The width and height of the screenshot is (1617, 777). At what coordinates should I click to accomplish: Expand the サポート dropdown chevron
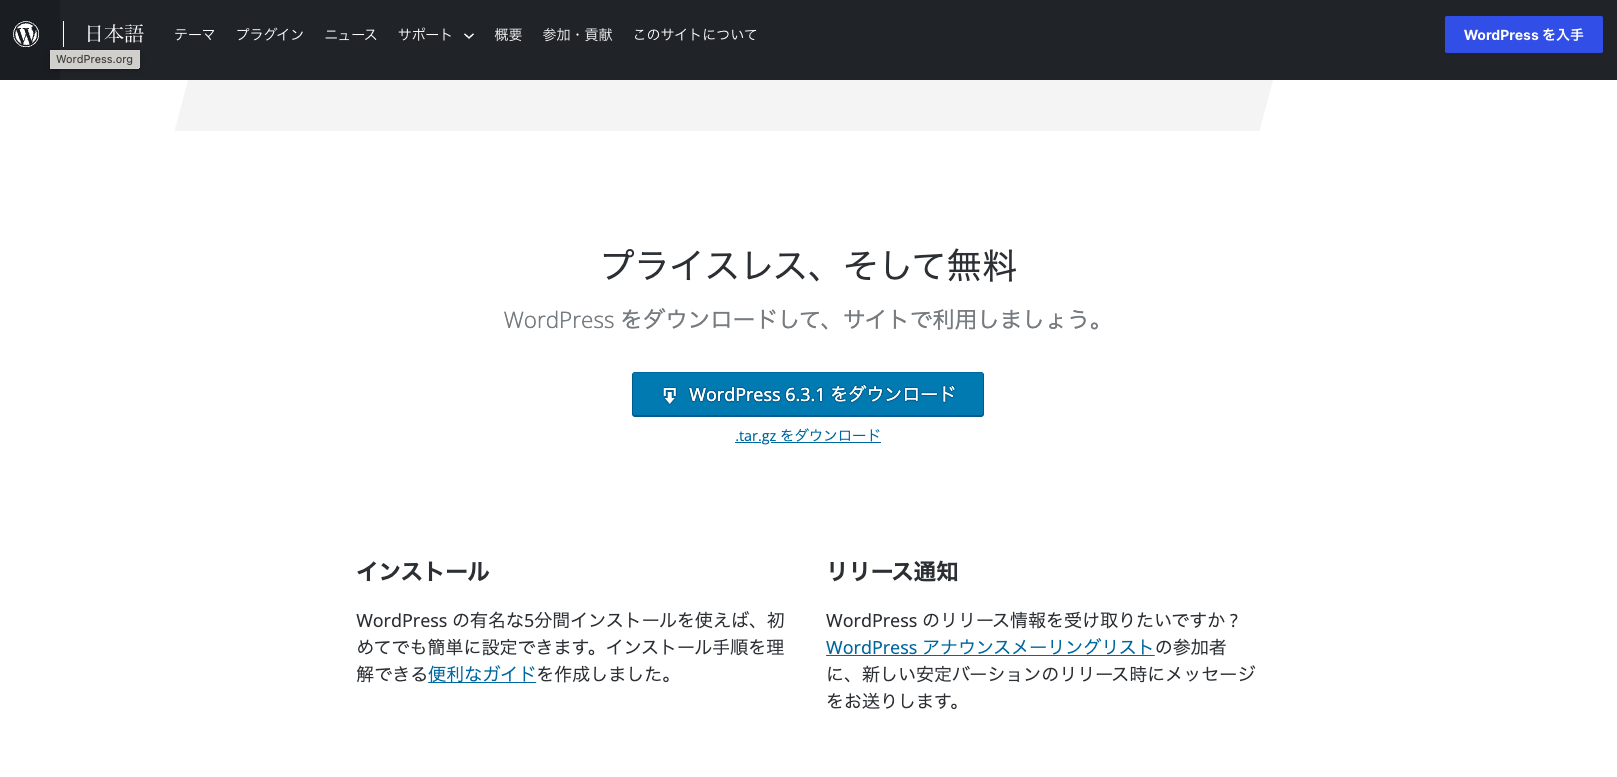click(468, 36)
